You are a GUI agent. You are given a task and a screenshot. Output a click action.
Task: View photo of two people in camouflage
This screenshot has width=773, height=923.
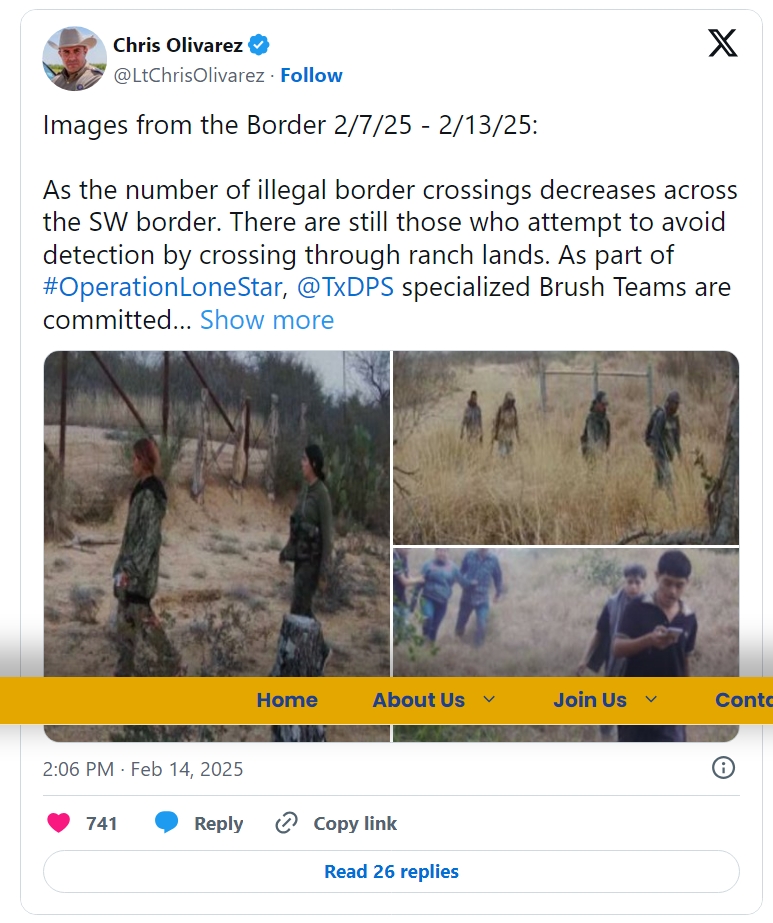tap(217, 514)
